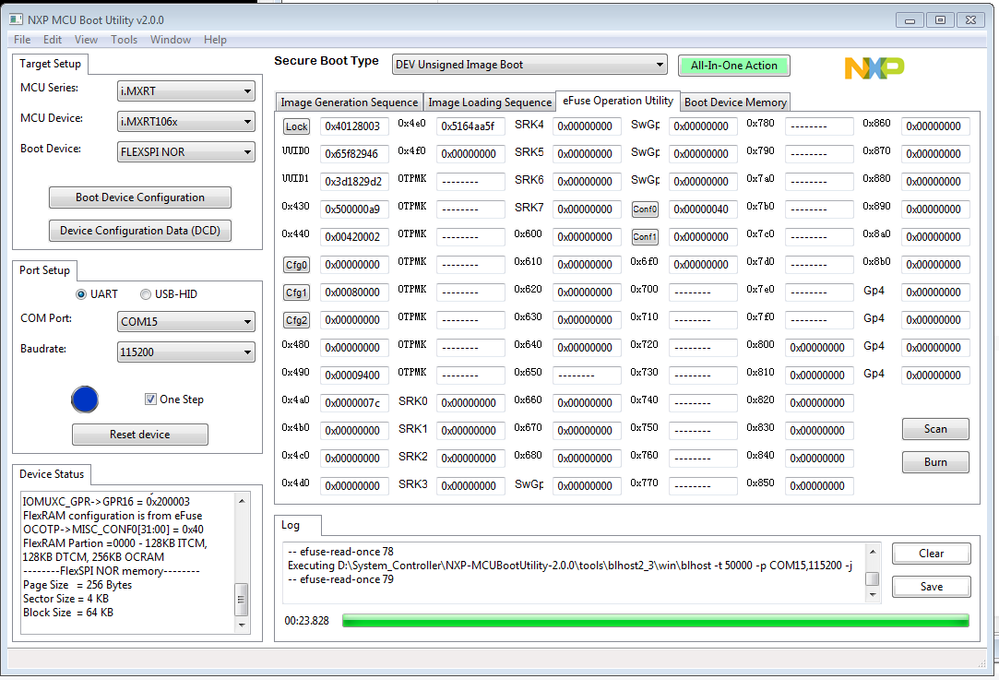Image resolution: width=999 pixels, height=680 pixels.
Task: Click the SRK0 value field
Action: click(470, 403)
